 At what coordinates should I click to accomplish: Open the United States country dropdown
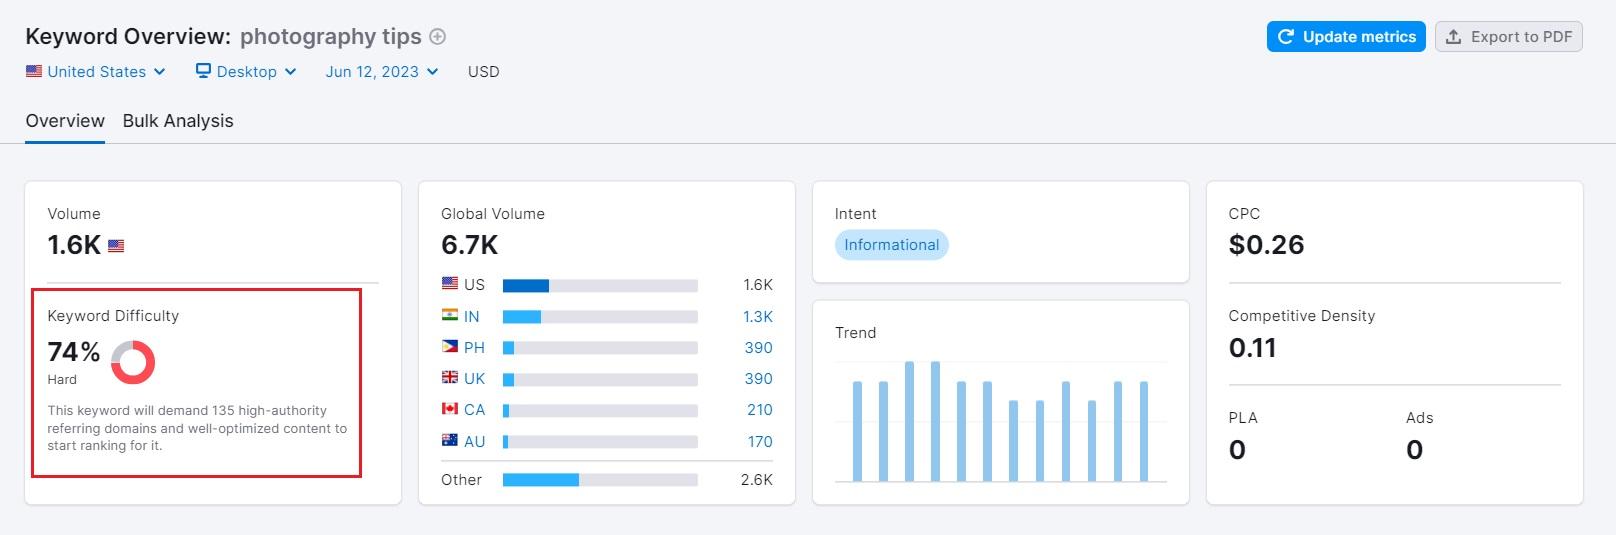click(96, 72)
